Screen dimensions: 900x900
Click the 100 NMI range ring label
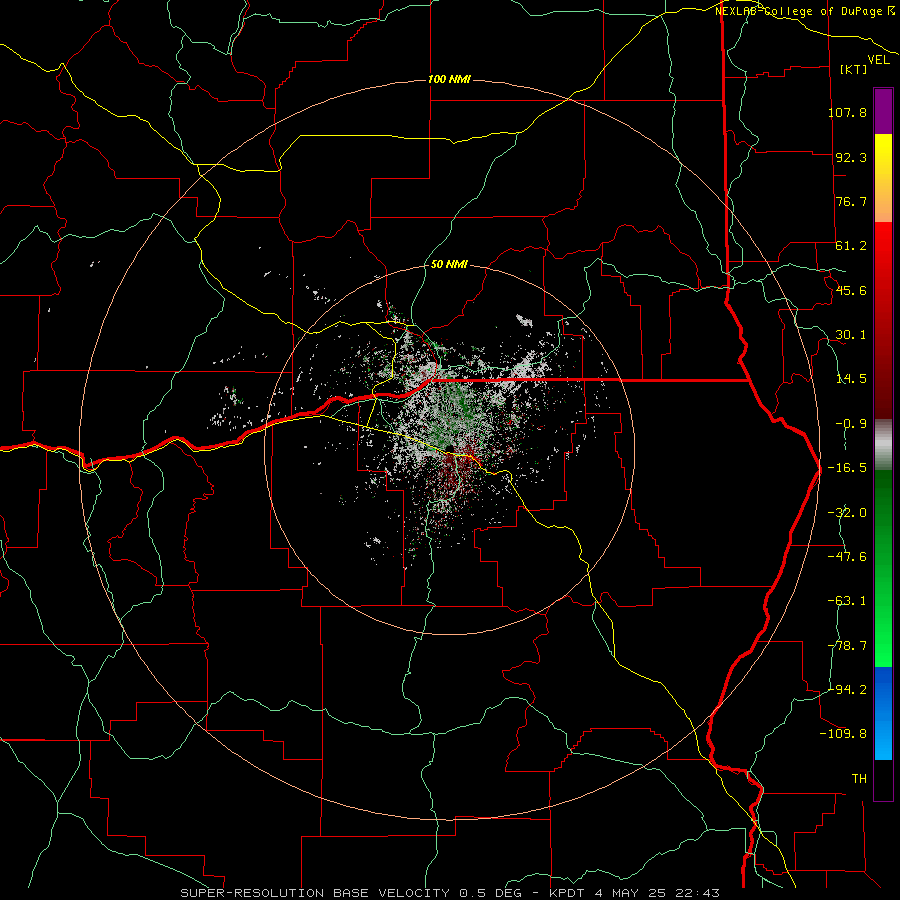point(449,79)
